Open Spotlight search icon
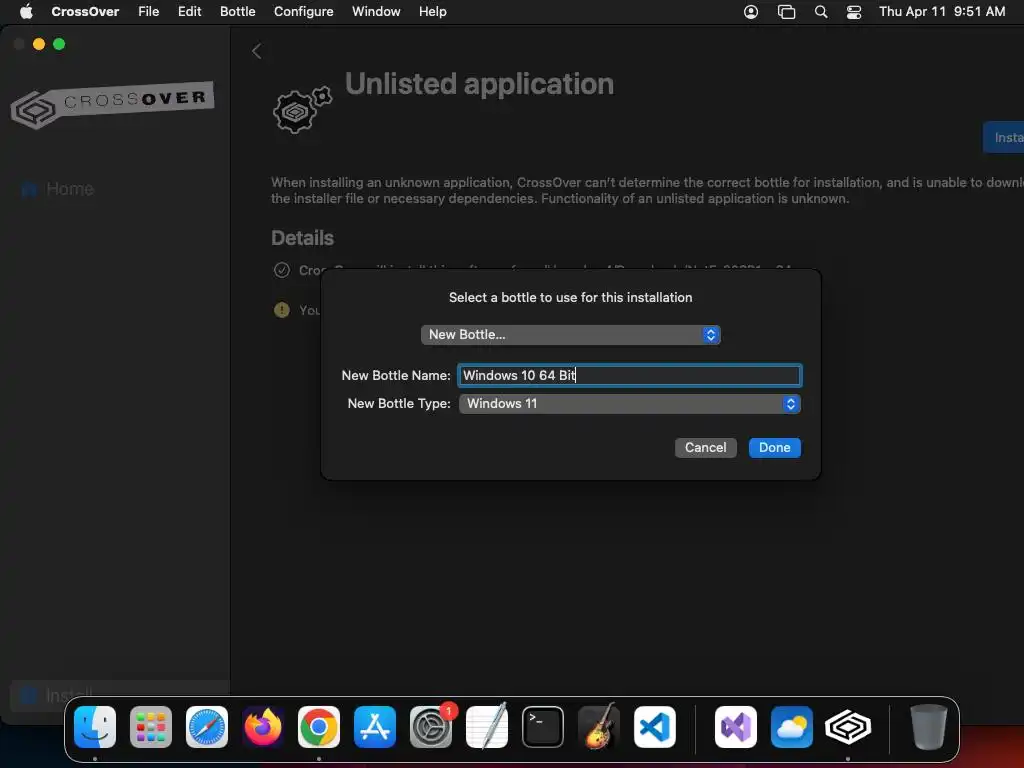The image size is (1024, 768). pyautogui.click(x=821, y=12)
